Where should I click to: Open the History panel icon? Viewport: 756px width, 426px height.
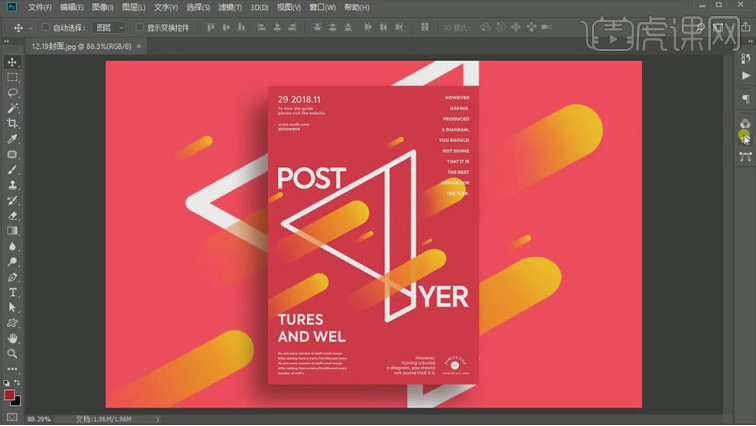pyautogui.click(x=746, y=59)
